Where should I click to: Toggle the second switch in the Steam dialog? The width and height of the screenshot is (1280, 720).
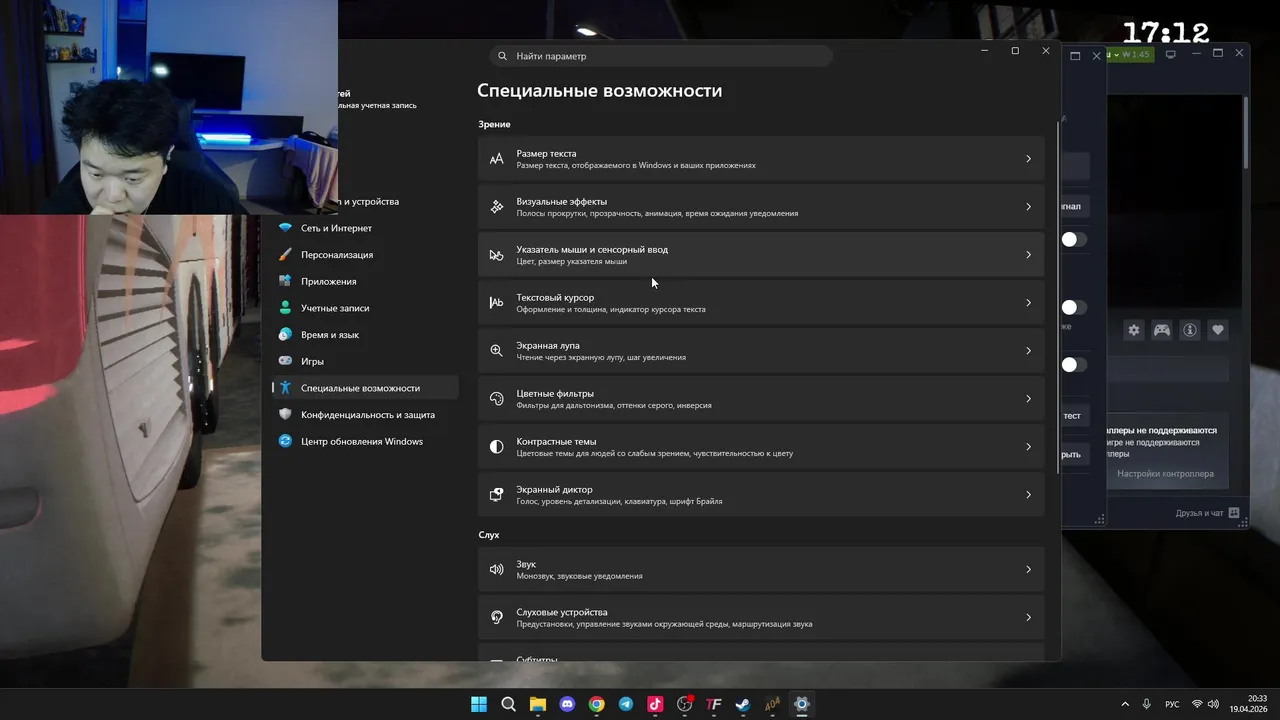point(1073,307)
